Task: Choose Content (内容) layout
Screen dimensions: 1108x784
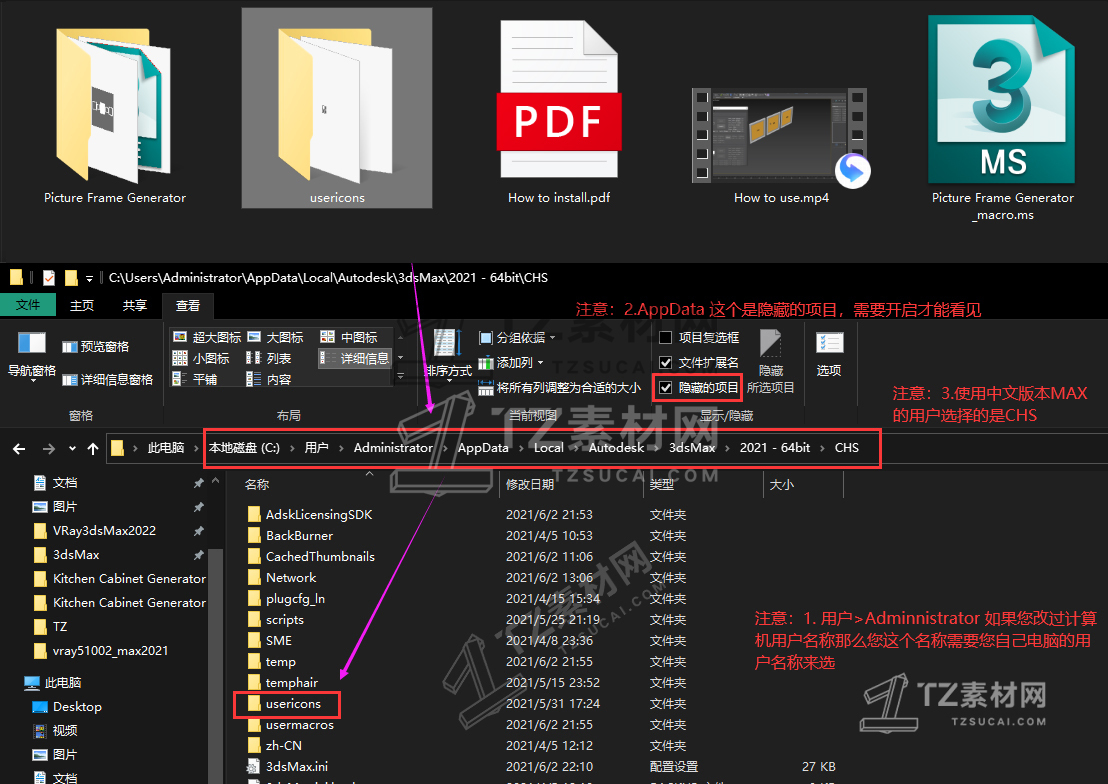Action: coord(269,380)
